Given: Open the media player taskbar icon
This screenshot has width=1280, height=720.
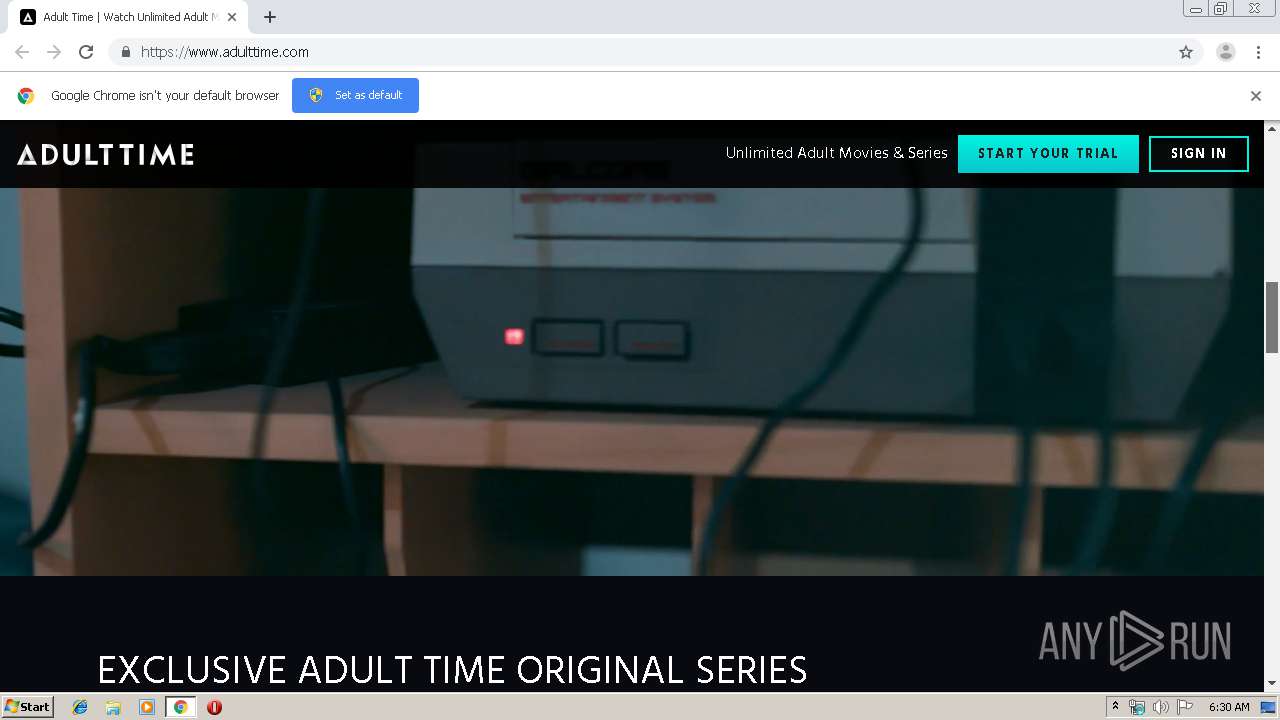Looking at the screenshot, I should pos(147,707).
